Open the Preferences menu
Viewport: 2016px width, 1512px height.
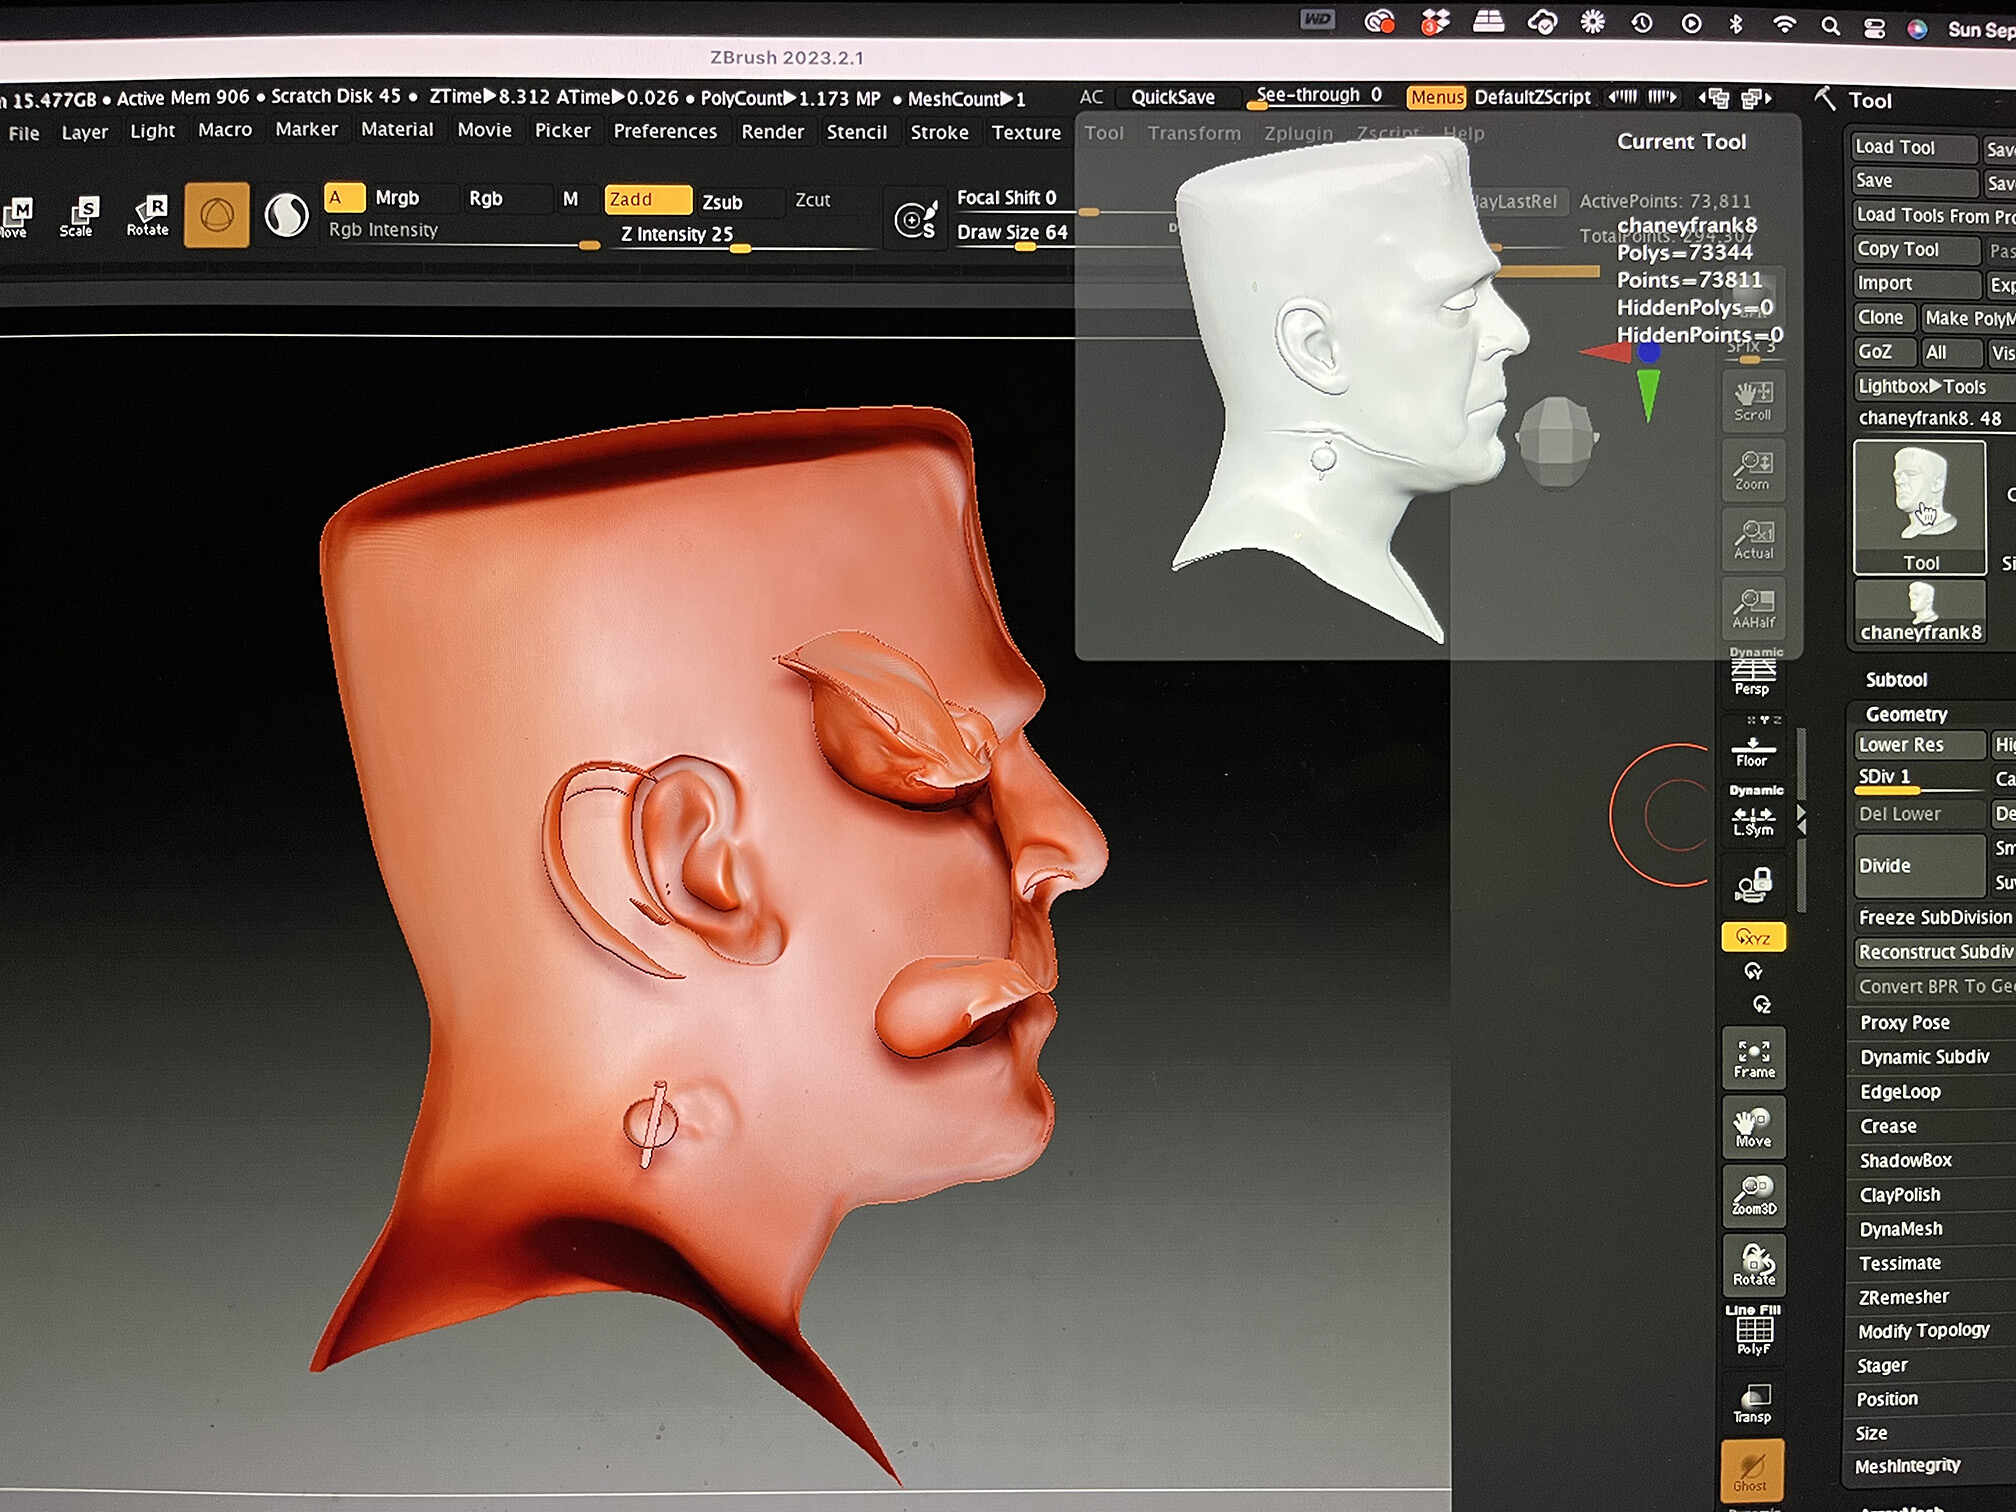[665, 131]
